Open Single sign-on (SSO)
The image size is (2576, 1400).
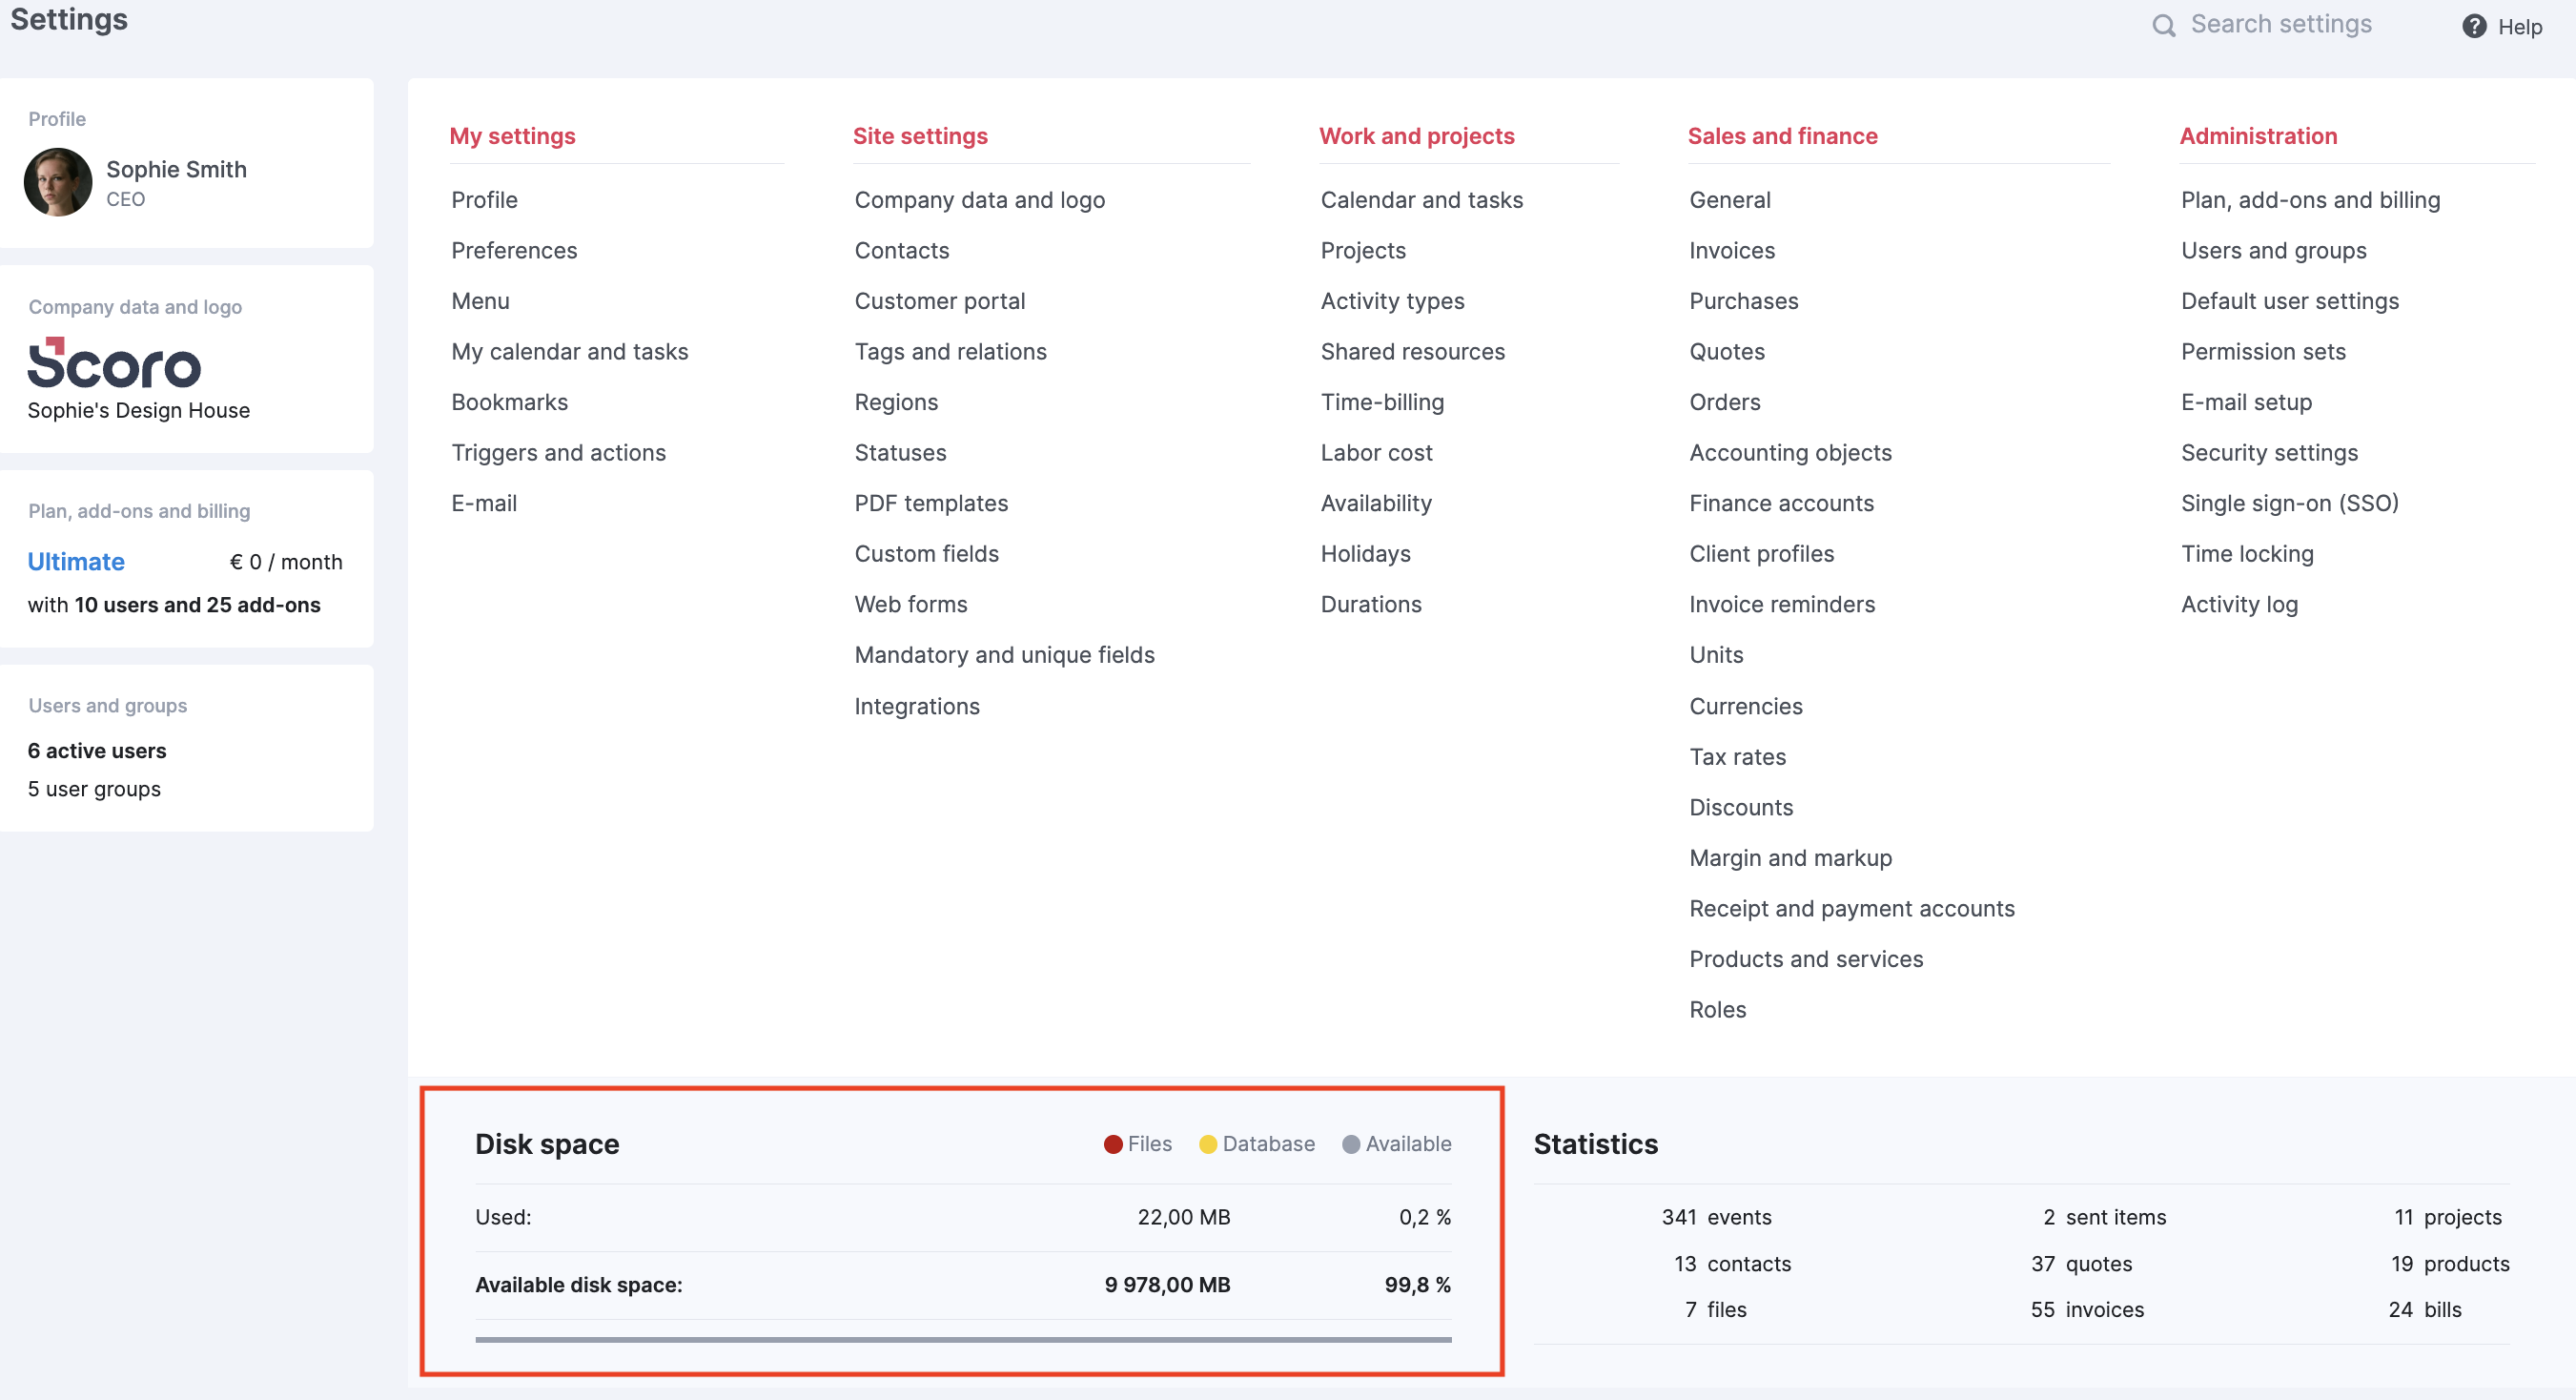coord(2289,503)
